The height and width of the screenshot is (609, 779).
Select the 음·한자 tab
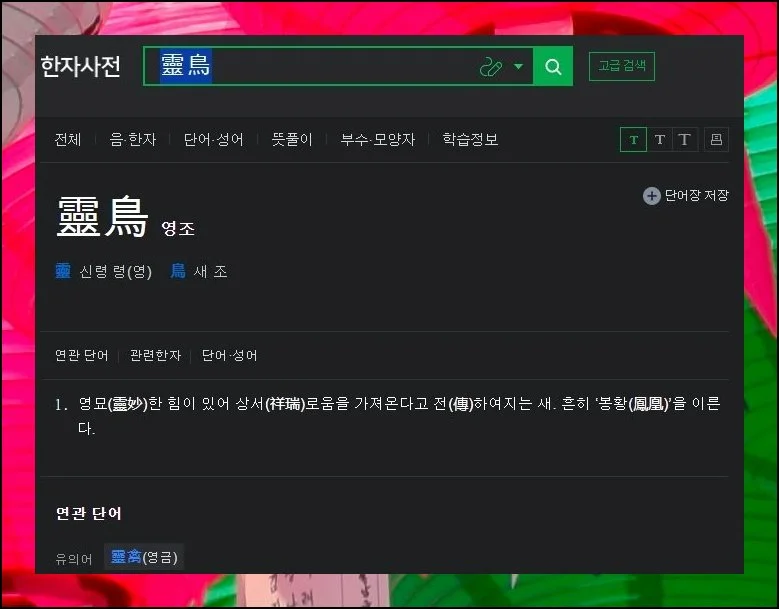click(x=133, y=140)
